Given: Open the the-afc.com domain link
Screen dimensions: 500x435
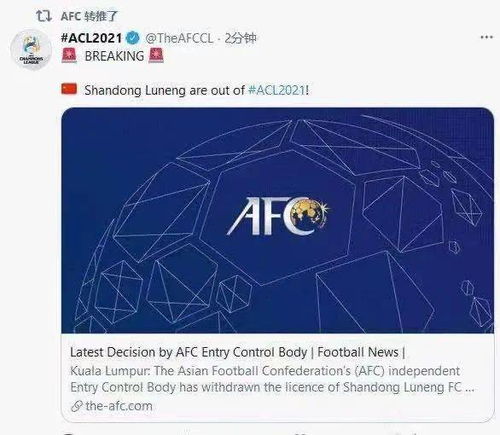Looking at the screenshot, I should pyautogui.click(x=119, y=406).
